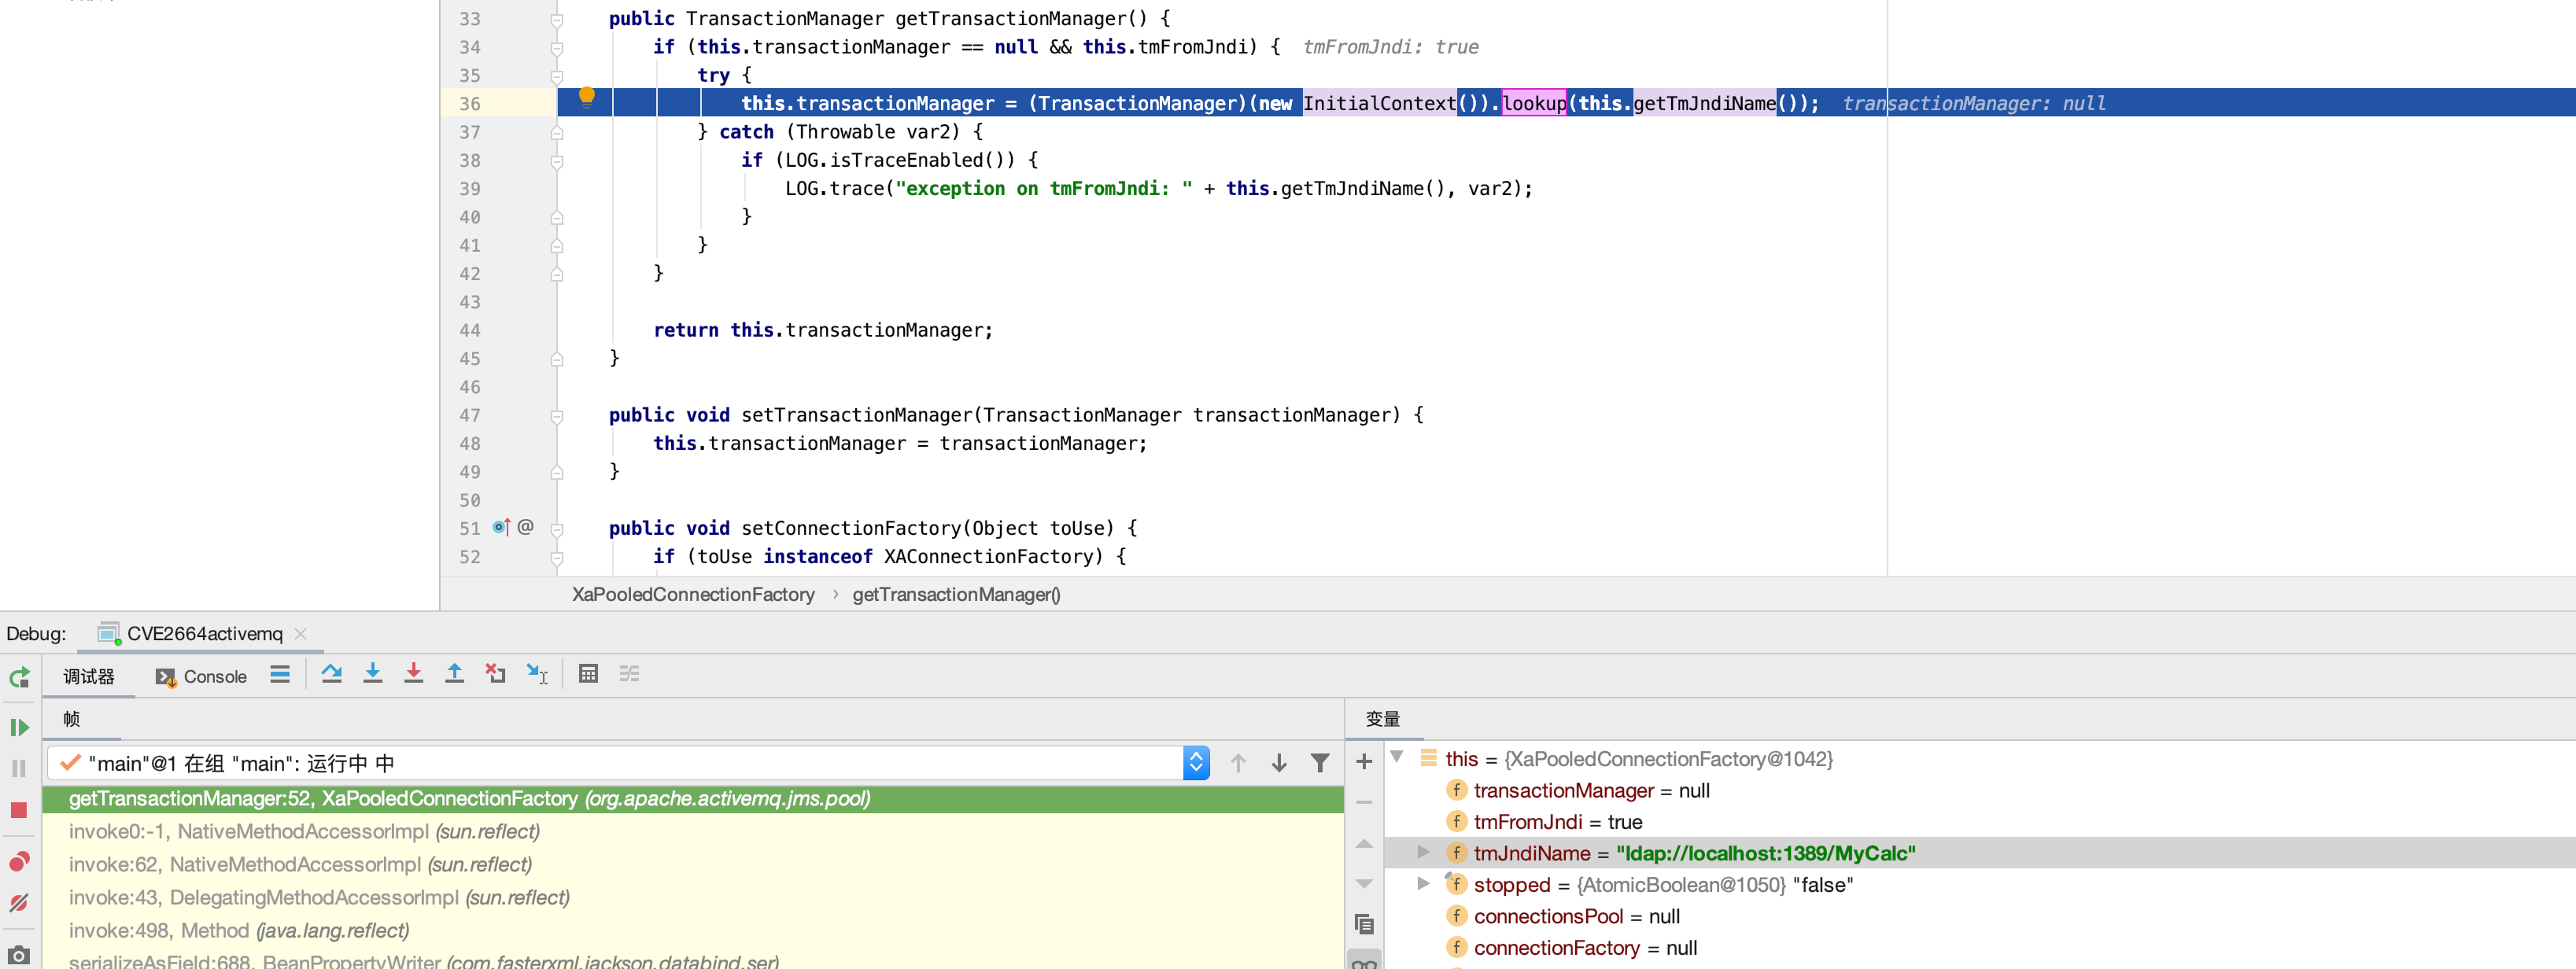The image size is (2576, 969).
Task: Click the Run to Cursor icon
Action: point(537,674)
